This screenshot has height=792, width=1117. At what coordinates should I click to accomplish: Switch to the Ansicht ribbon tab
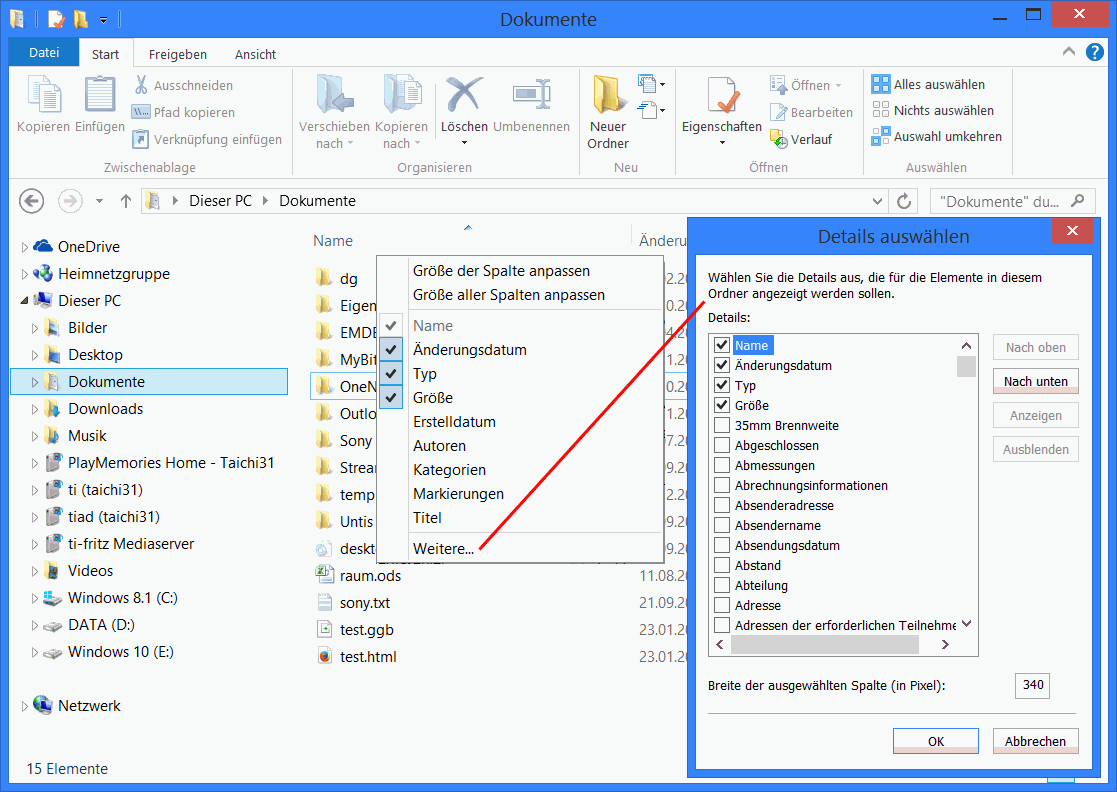(x=255, y=54)
